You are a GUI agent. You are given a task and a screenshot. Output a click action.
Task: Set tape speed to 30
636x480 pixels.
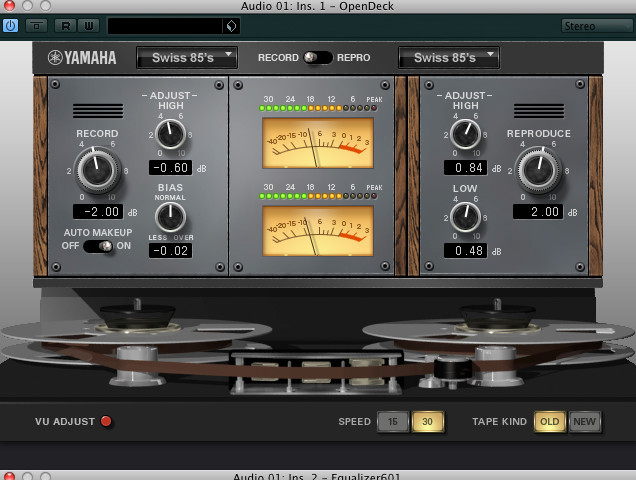coord(428,422)
